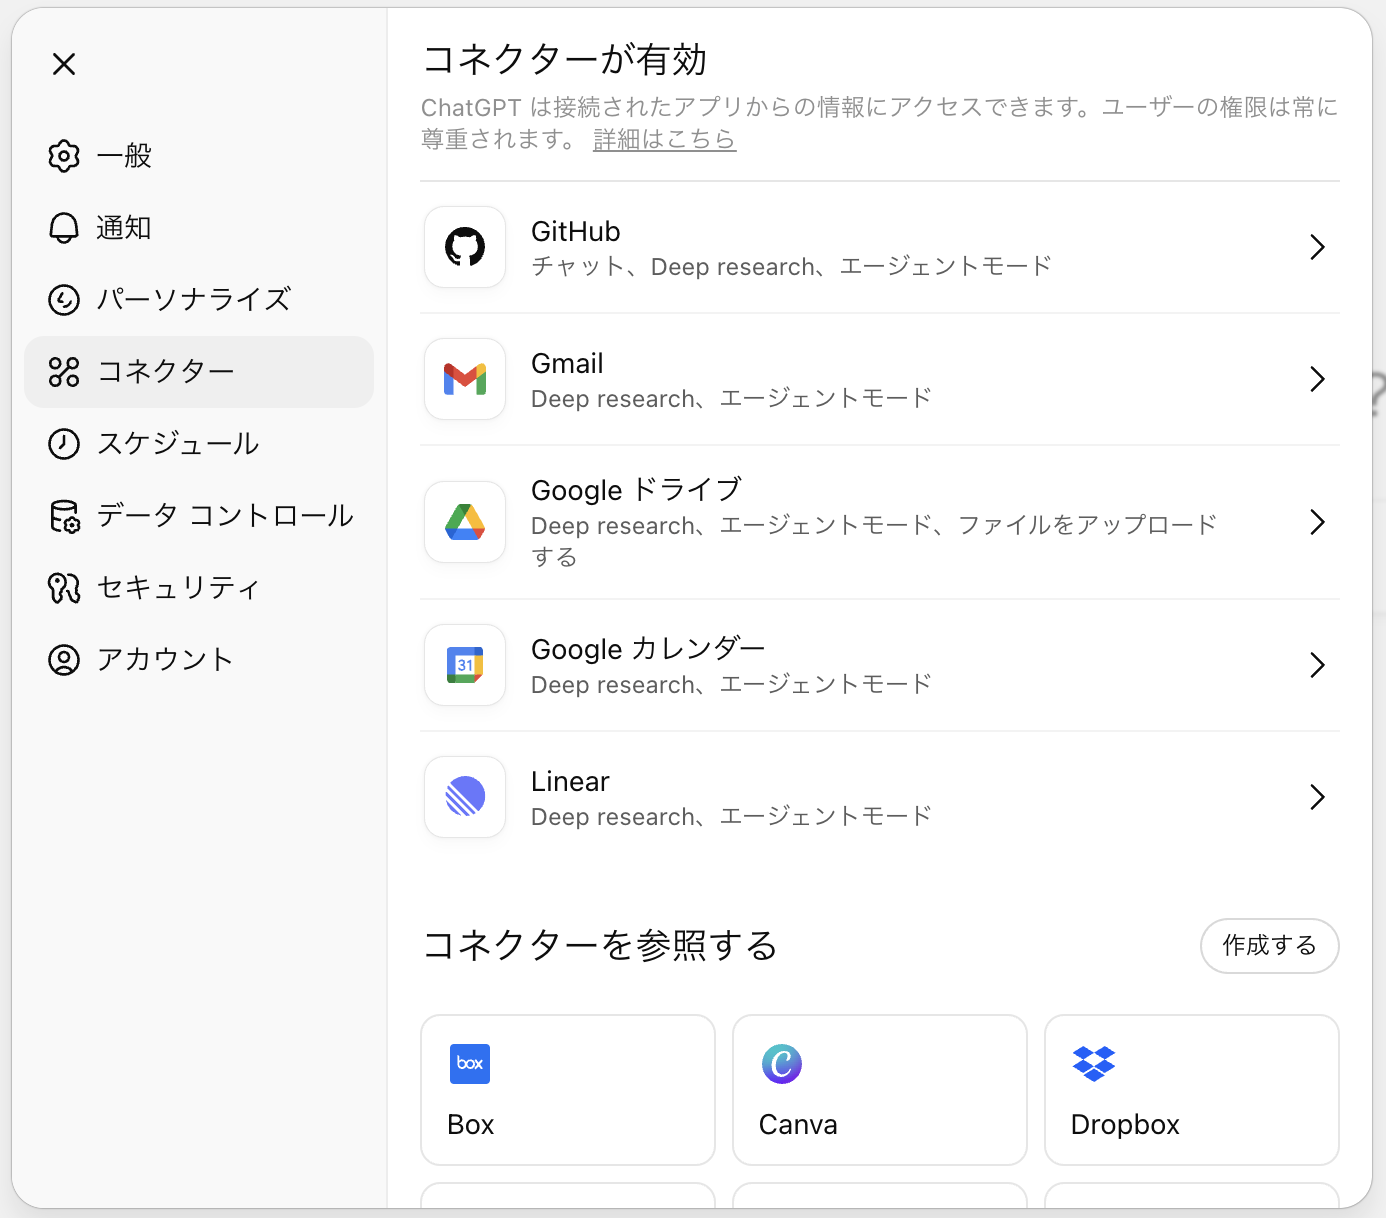This screenshot has height=1218, width=1386.
Task: Click the Dropbox logo icon
Action: (1094, 1064)
